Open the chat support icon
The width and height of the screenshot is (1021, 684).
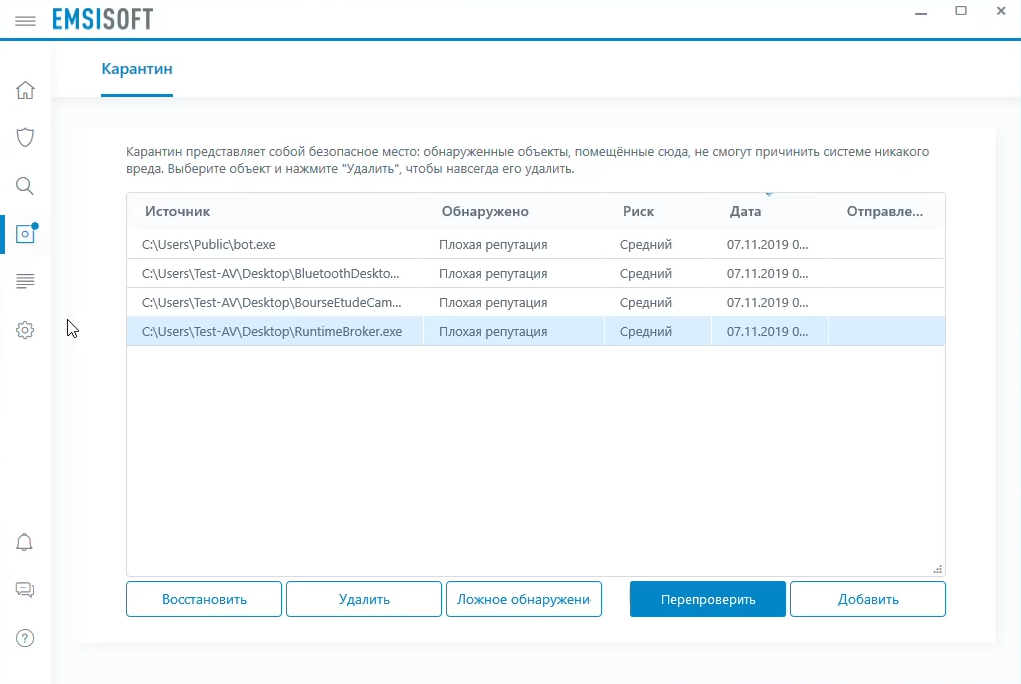26,590
